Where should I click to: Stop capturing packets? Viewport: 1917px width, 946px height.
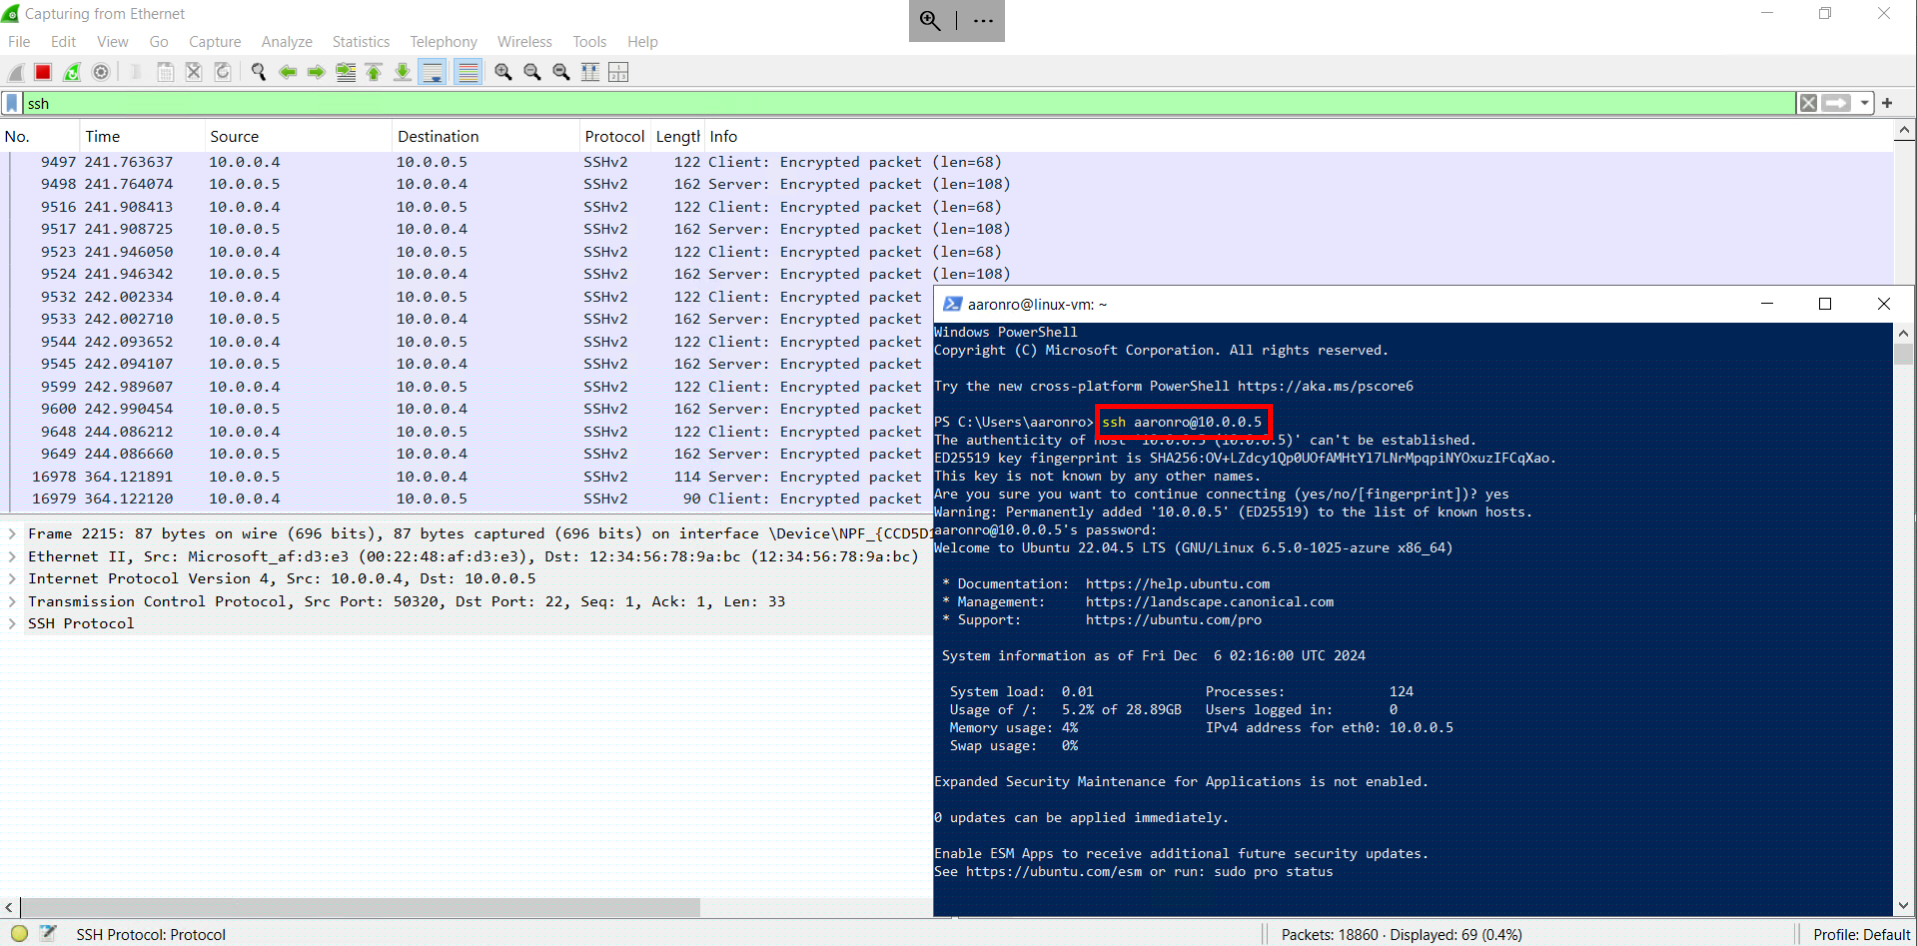(42, 71)
